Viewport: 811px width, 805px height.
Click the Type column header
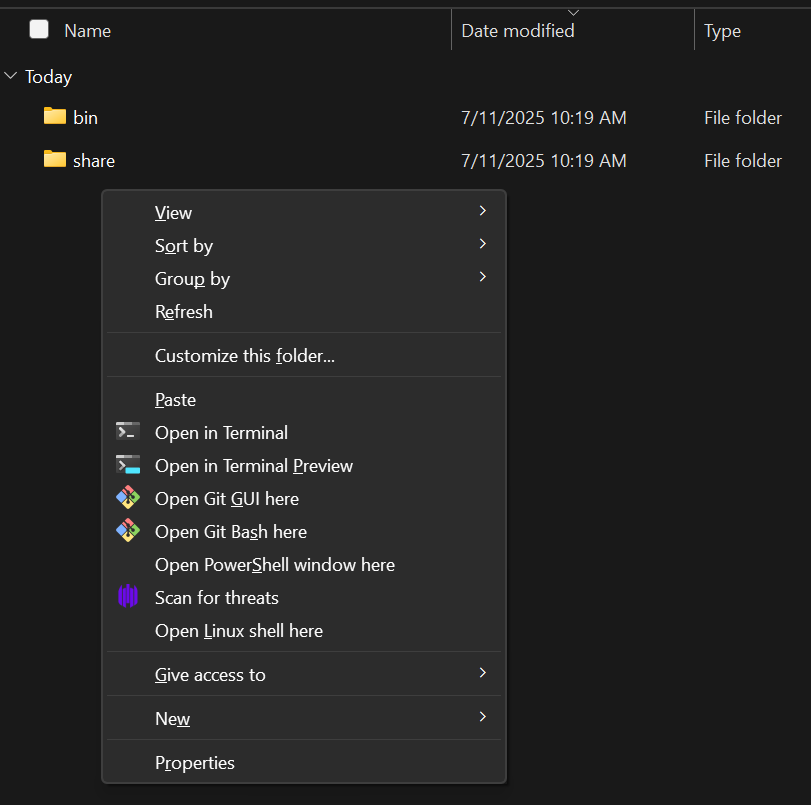(x=722, y=30)
